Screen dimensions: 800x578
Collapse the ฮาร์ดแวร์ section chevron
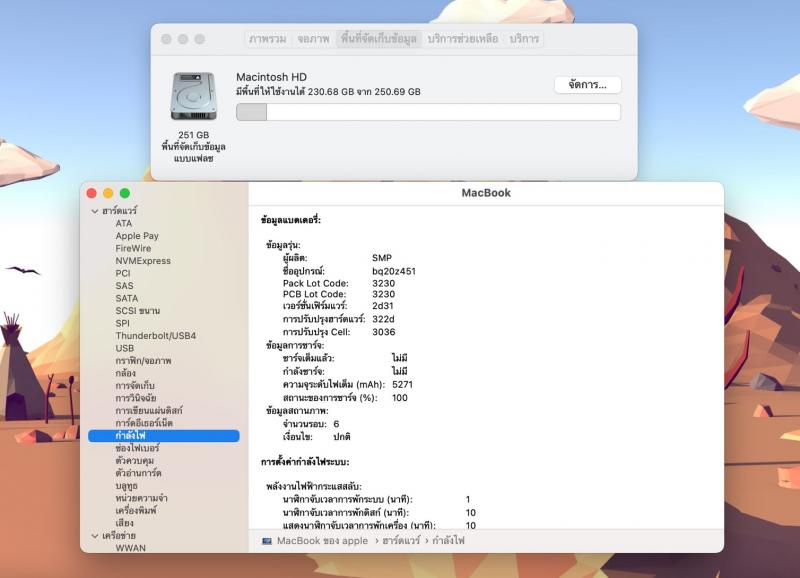coord(95,211)
